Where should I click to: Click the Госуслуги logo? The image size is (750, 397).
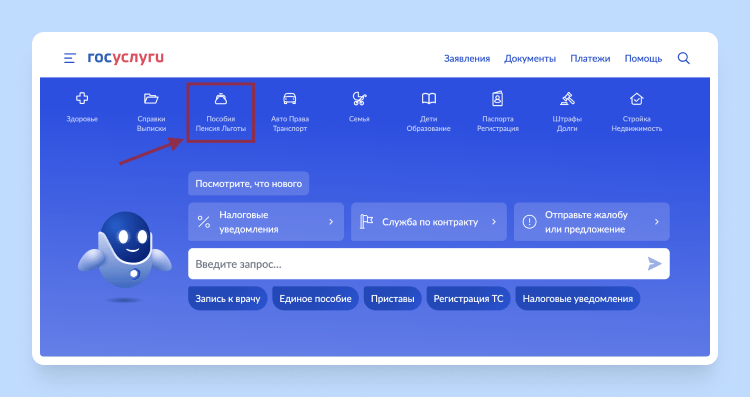click(126, 57)
